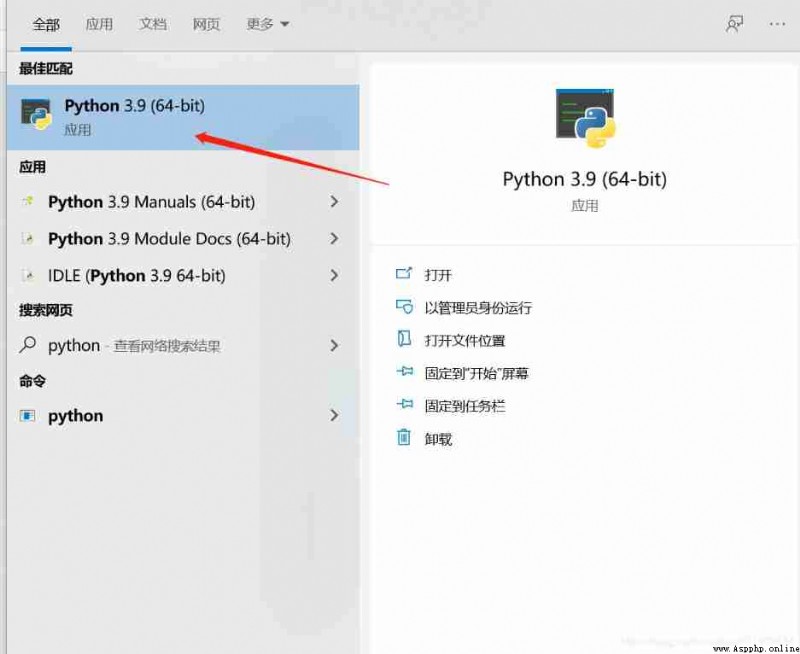The height and width of the screenshot is (654, 800).
Task: Choose 以管理员身份运行
Action: point(478,308)
